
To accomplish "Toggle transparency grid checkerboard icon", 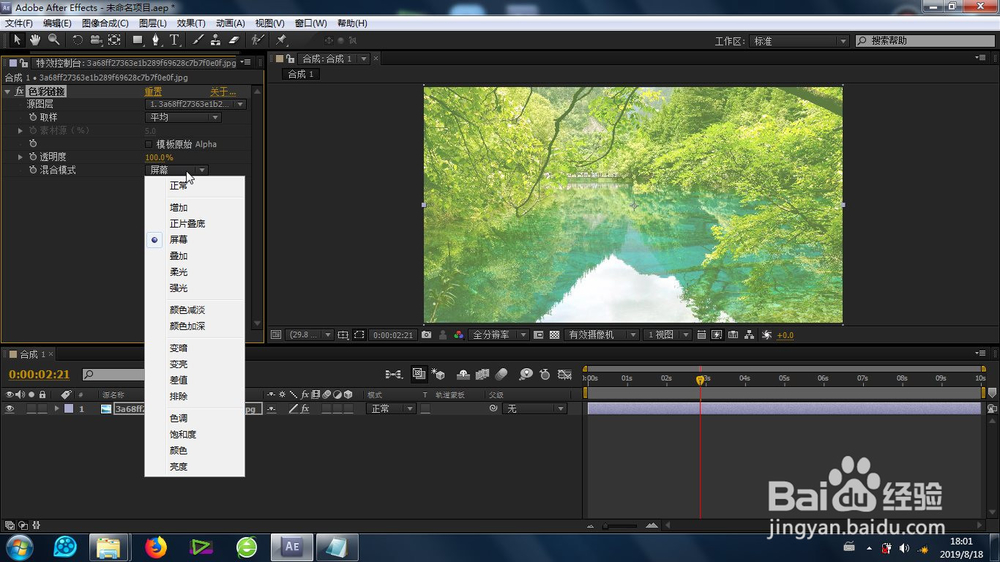I will (554, 335).
